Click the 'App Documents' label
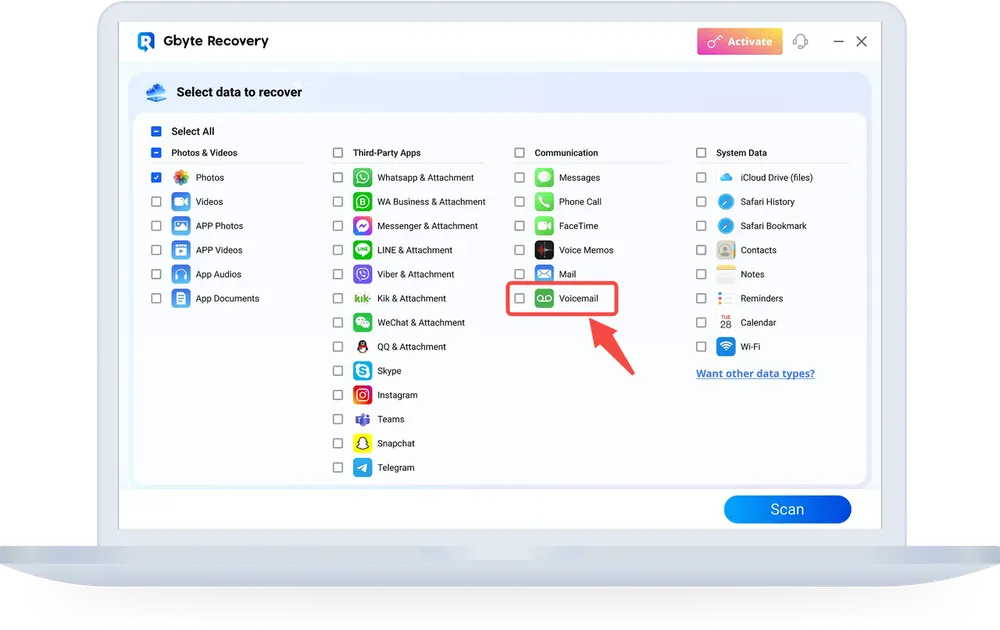1000x630 pixels. point(227,298)
